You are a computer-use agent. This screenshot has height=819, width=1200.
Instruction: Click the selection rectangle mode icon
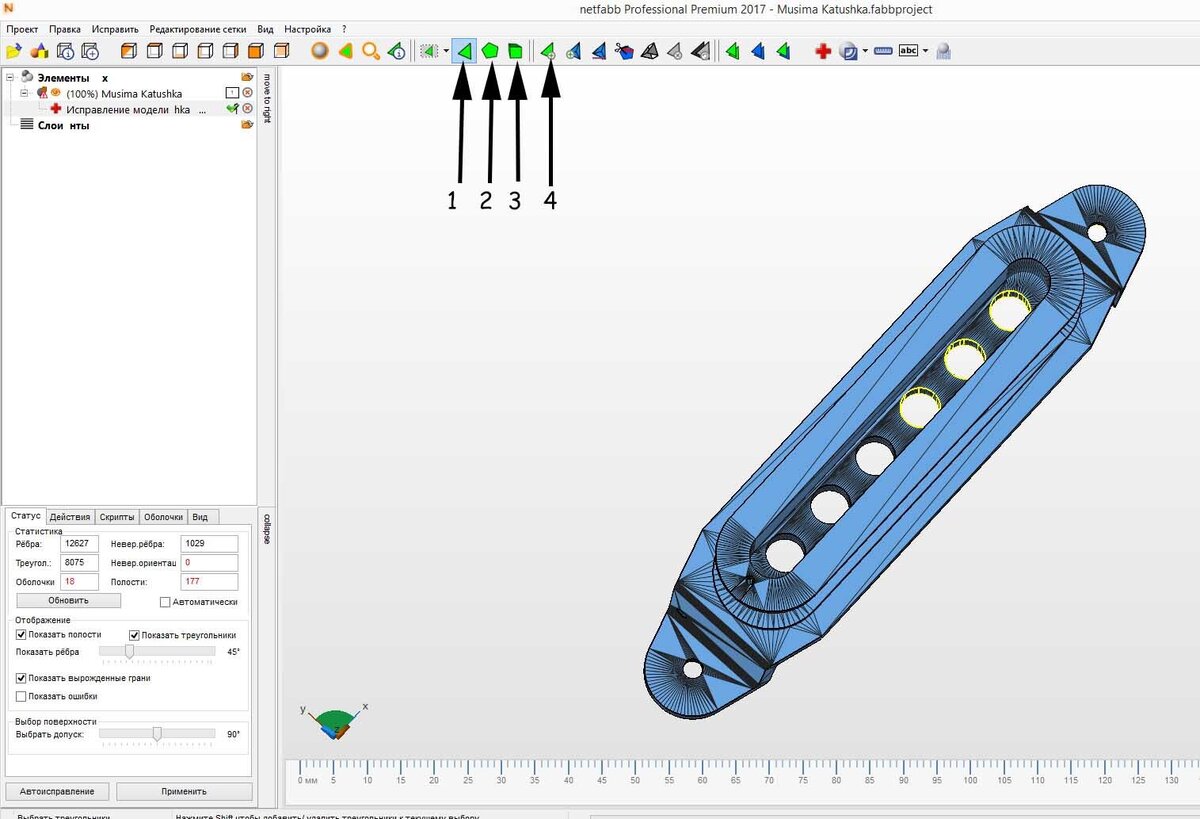pyautogui.click(x=430, y=51)
